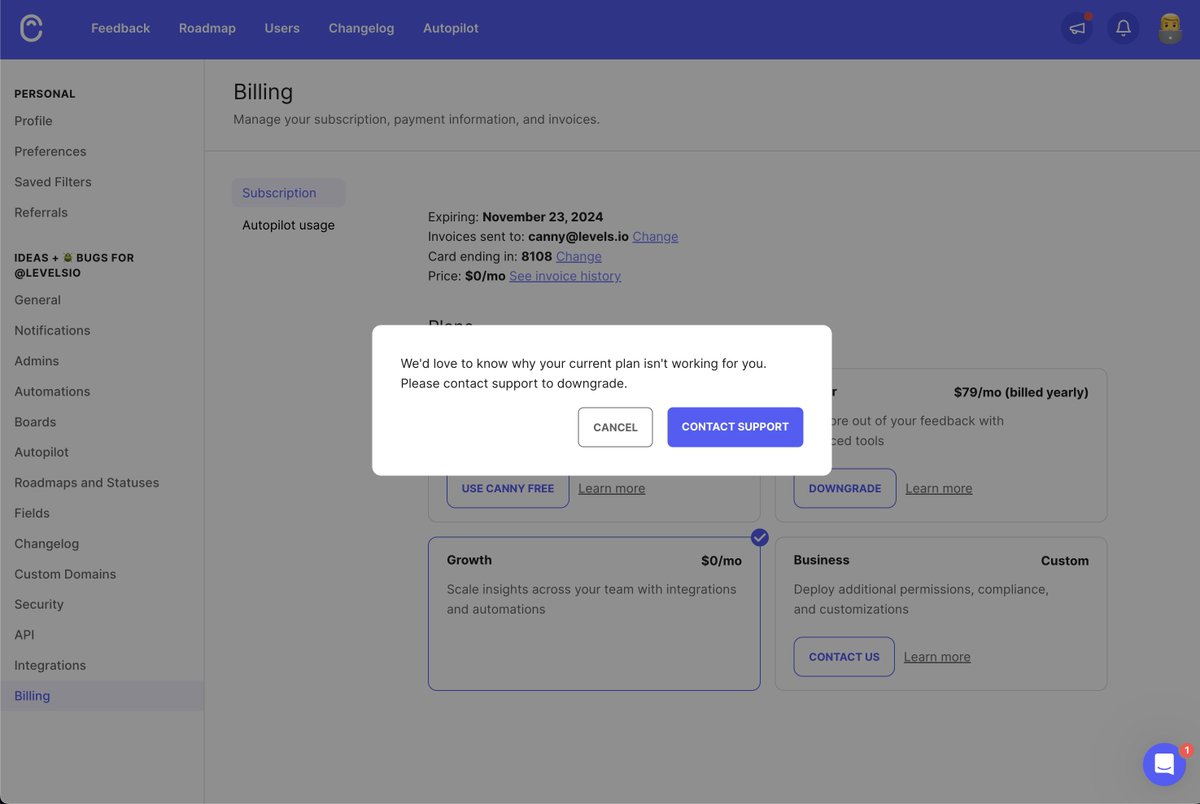
Task: Open the Users tab
Action: tap(282, 28)
